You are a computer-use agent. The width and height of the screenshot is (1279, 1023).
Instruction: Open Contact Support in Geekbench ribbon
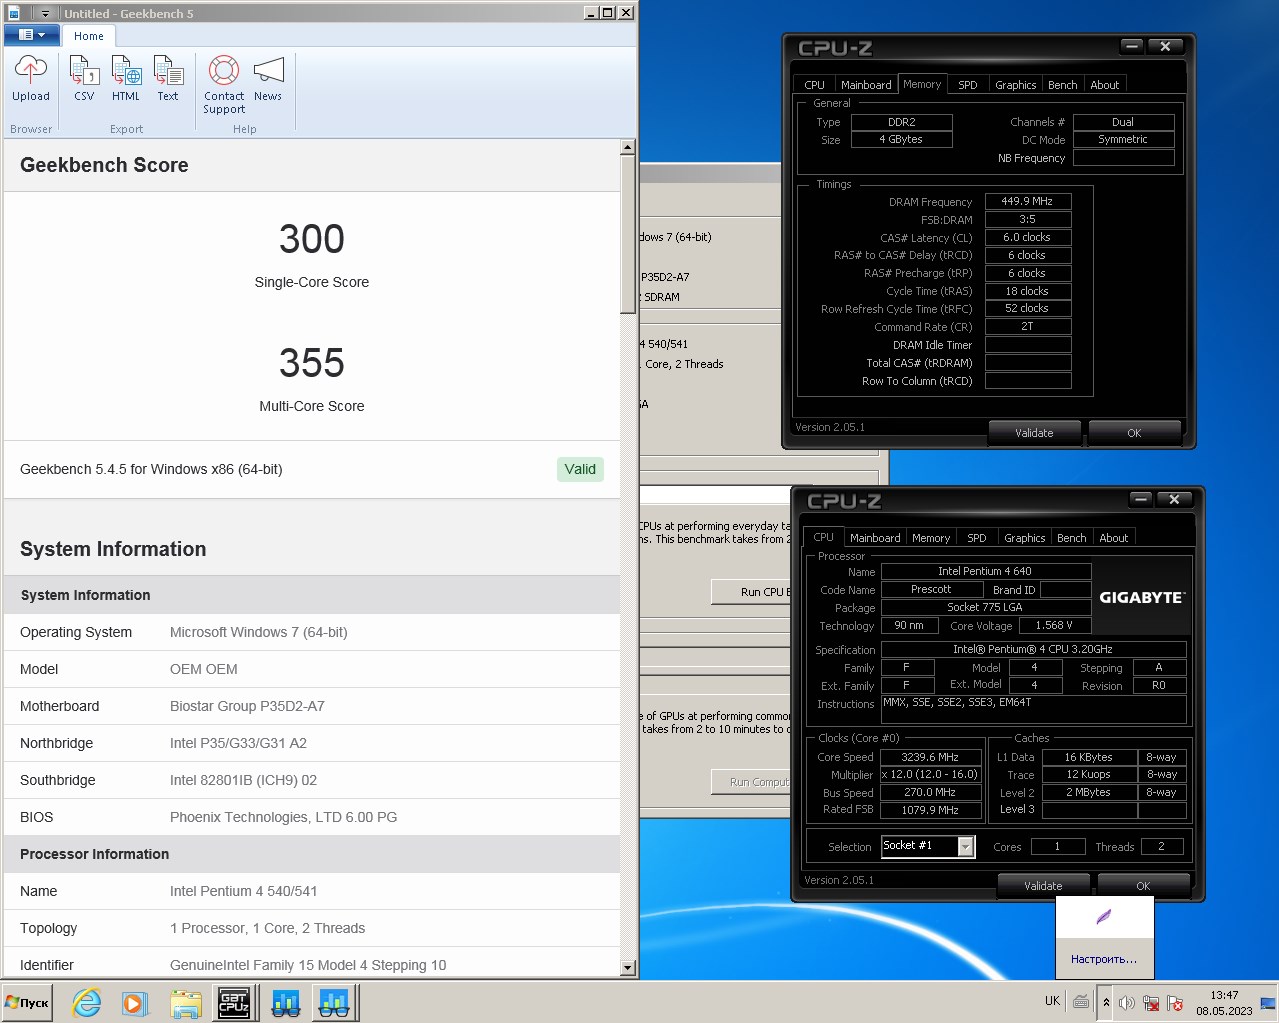(x=224, y=85)
